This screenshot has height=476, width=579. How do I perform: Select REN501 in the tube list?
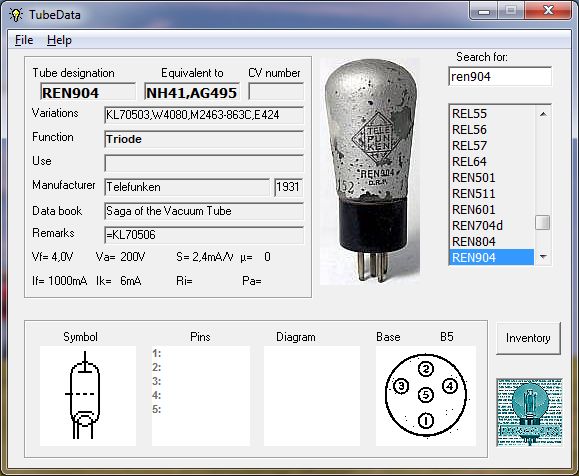click(x=491, y=177)
